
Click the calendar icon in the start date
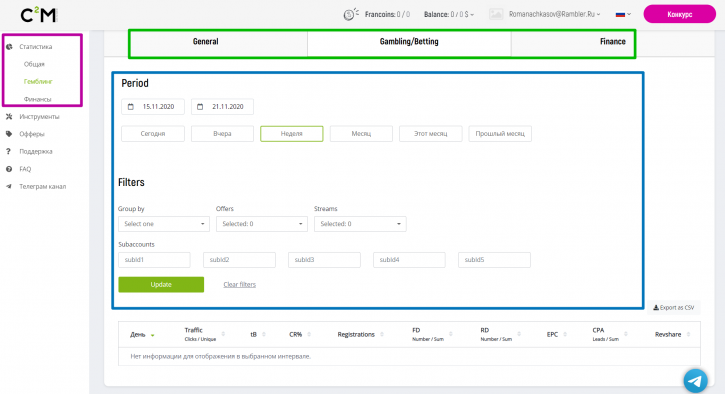131,106
